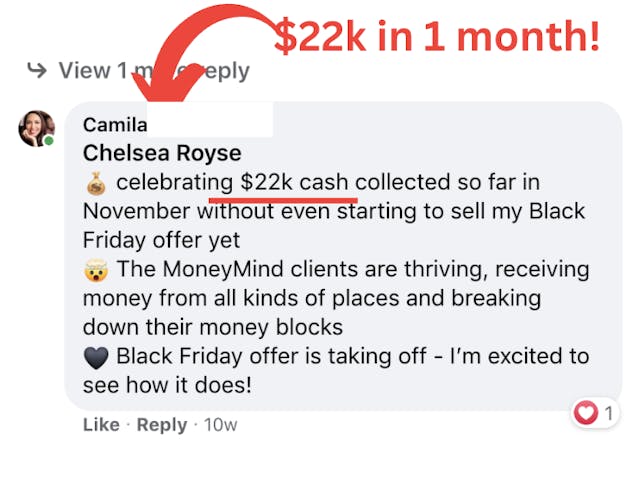Click the red $22k in 1 month! headline
This screenshot has width=643, height=480.
click(438, 36)
